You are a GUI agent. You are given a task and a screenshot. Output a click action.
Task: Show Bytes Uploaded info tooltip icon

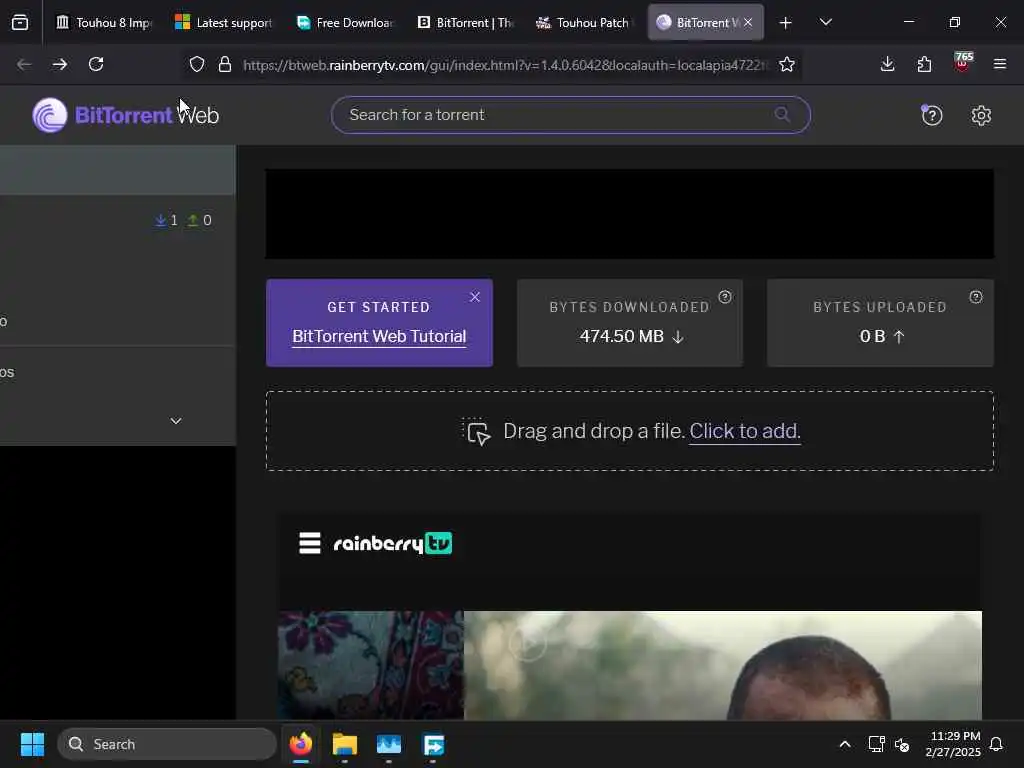pos(976,297)
